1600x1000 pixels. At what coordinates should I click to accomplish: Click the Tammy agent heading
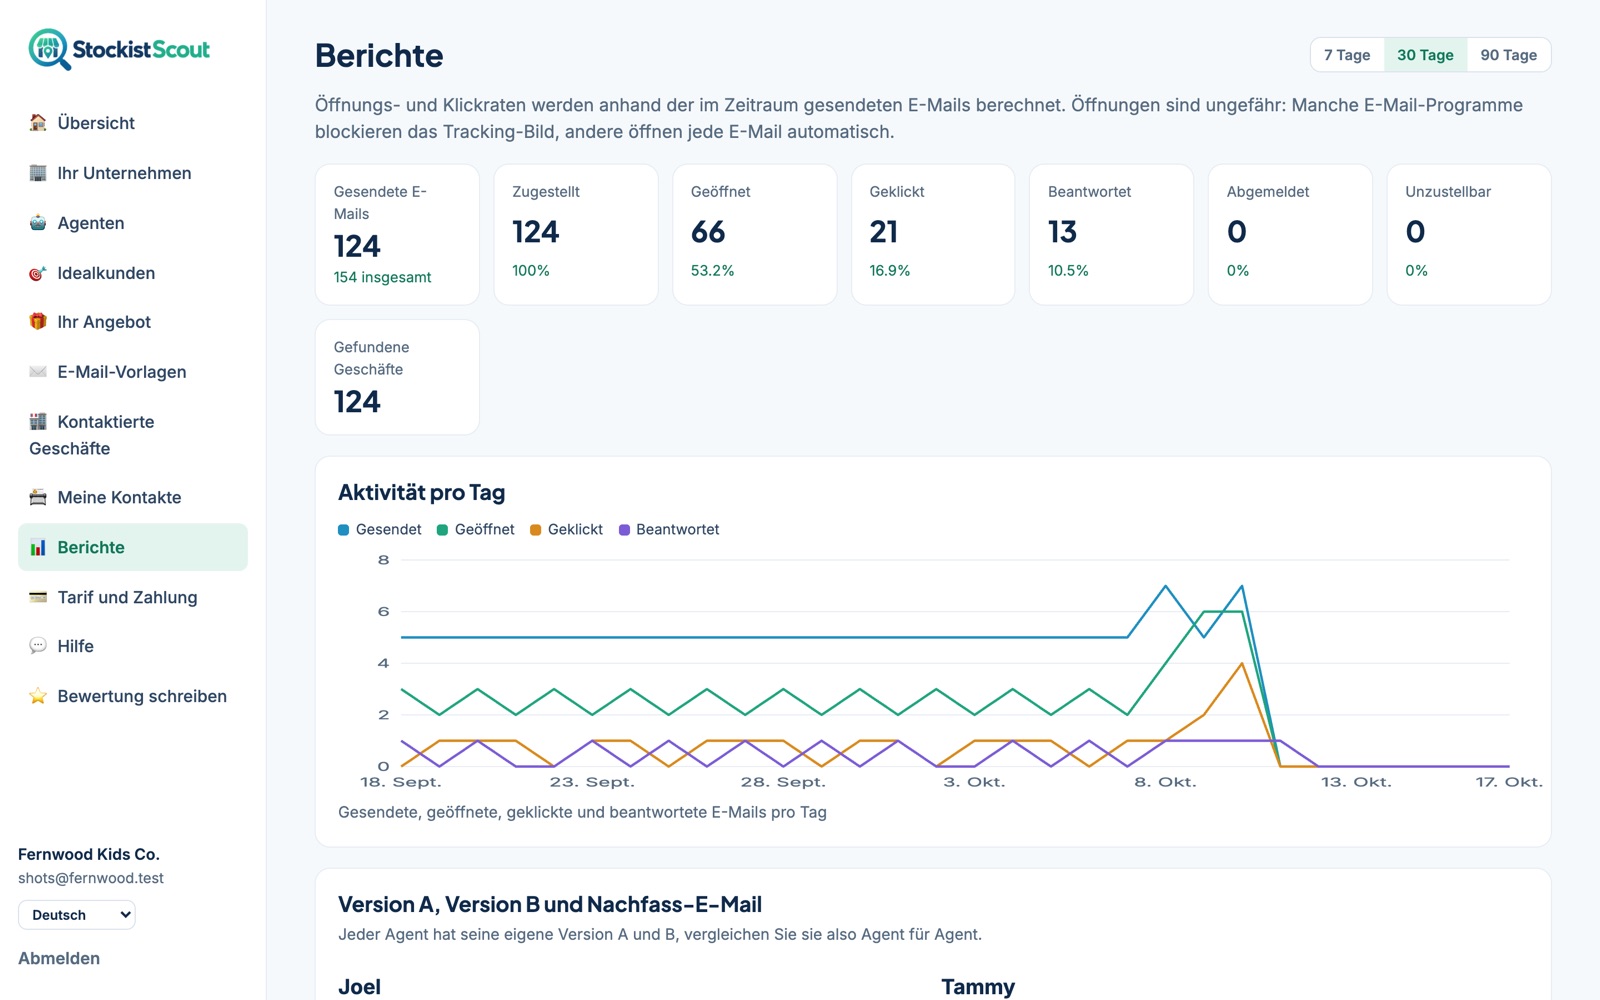point(978,987)
